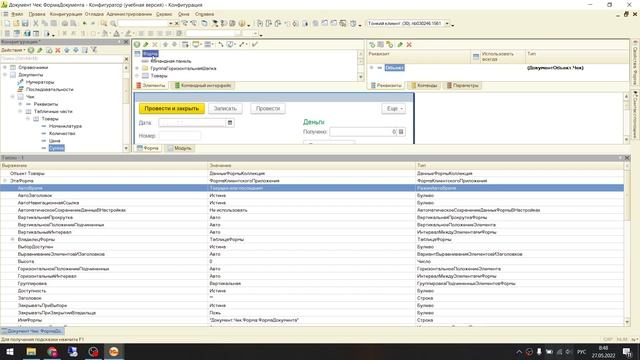Click Move Down arrow in form elements toolbar

[x=174, y=44]
